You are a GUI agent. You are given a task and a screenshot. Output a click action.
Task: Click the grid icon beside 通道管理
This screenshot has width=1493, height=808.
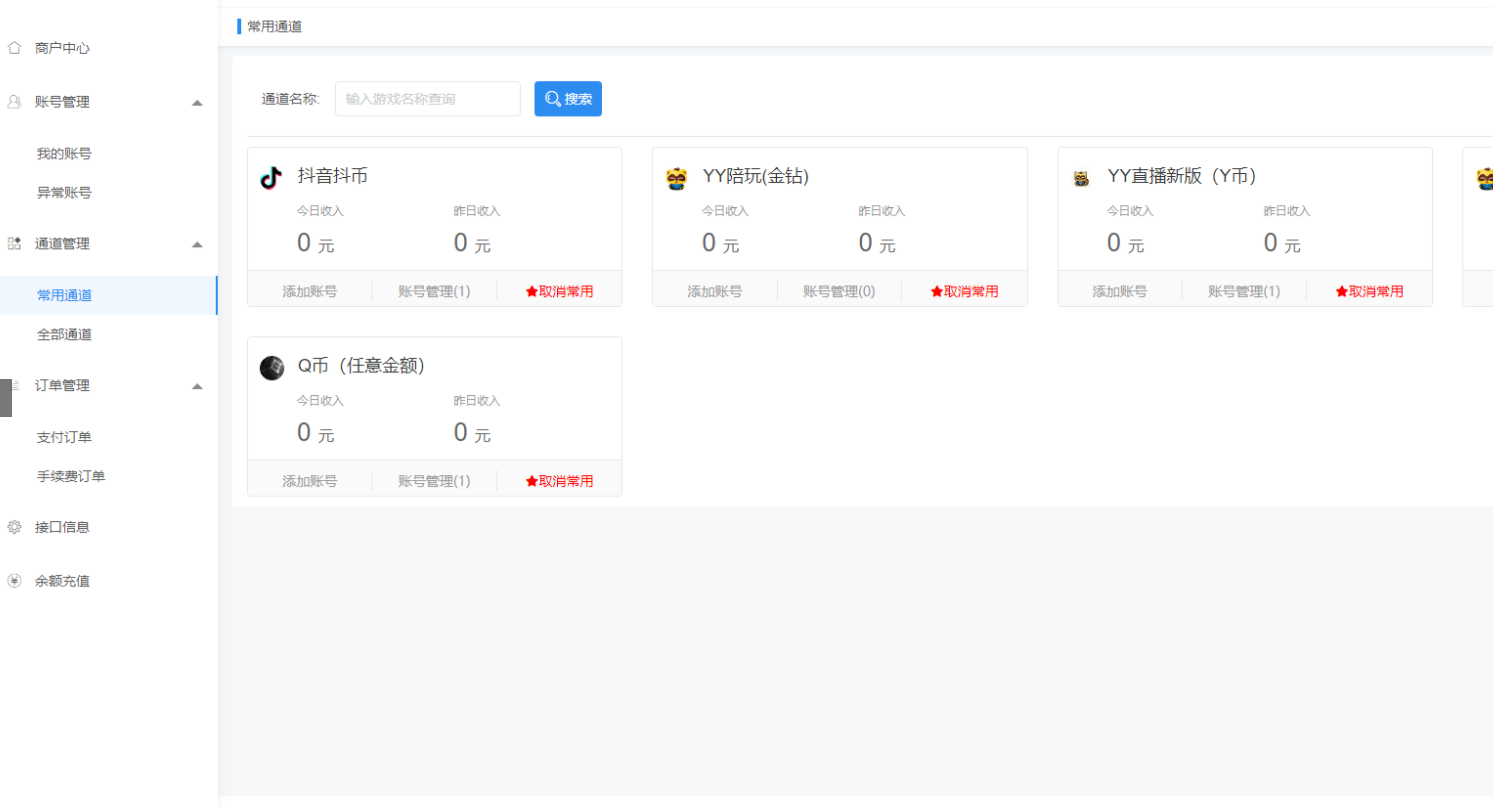[x=14, y=243]
